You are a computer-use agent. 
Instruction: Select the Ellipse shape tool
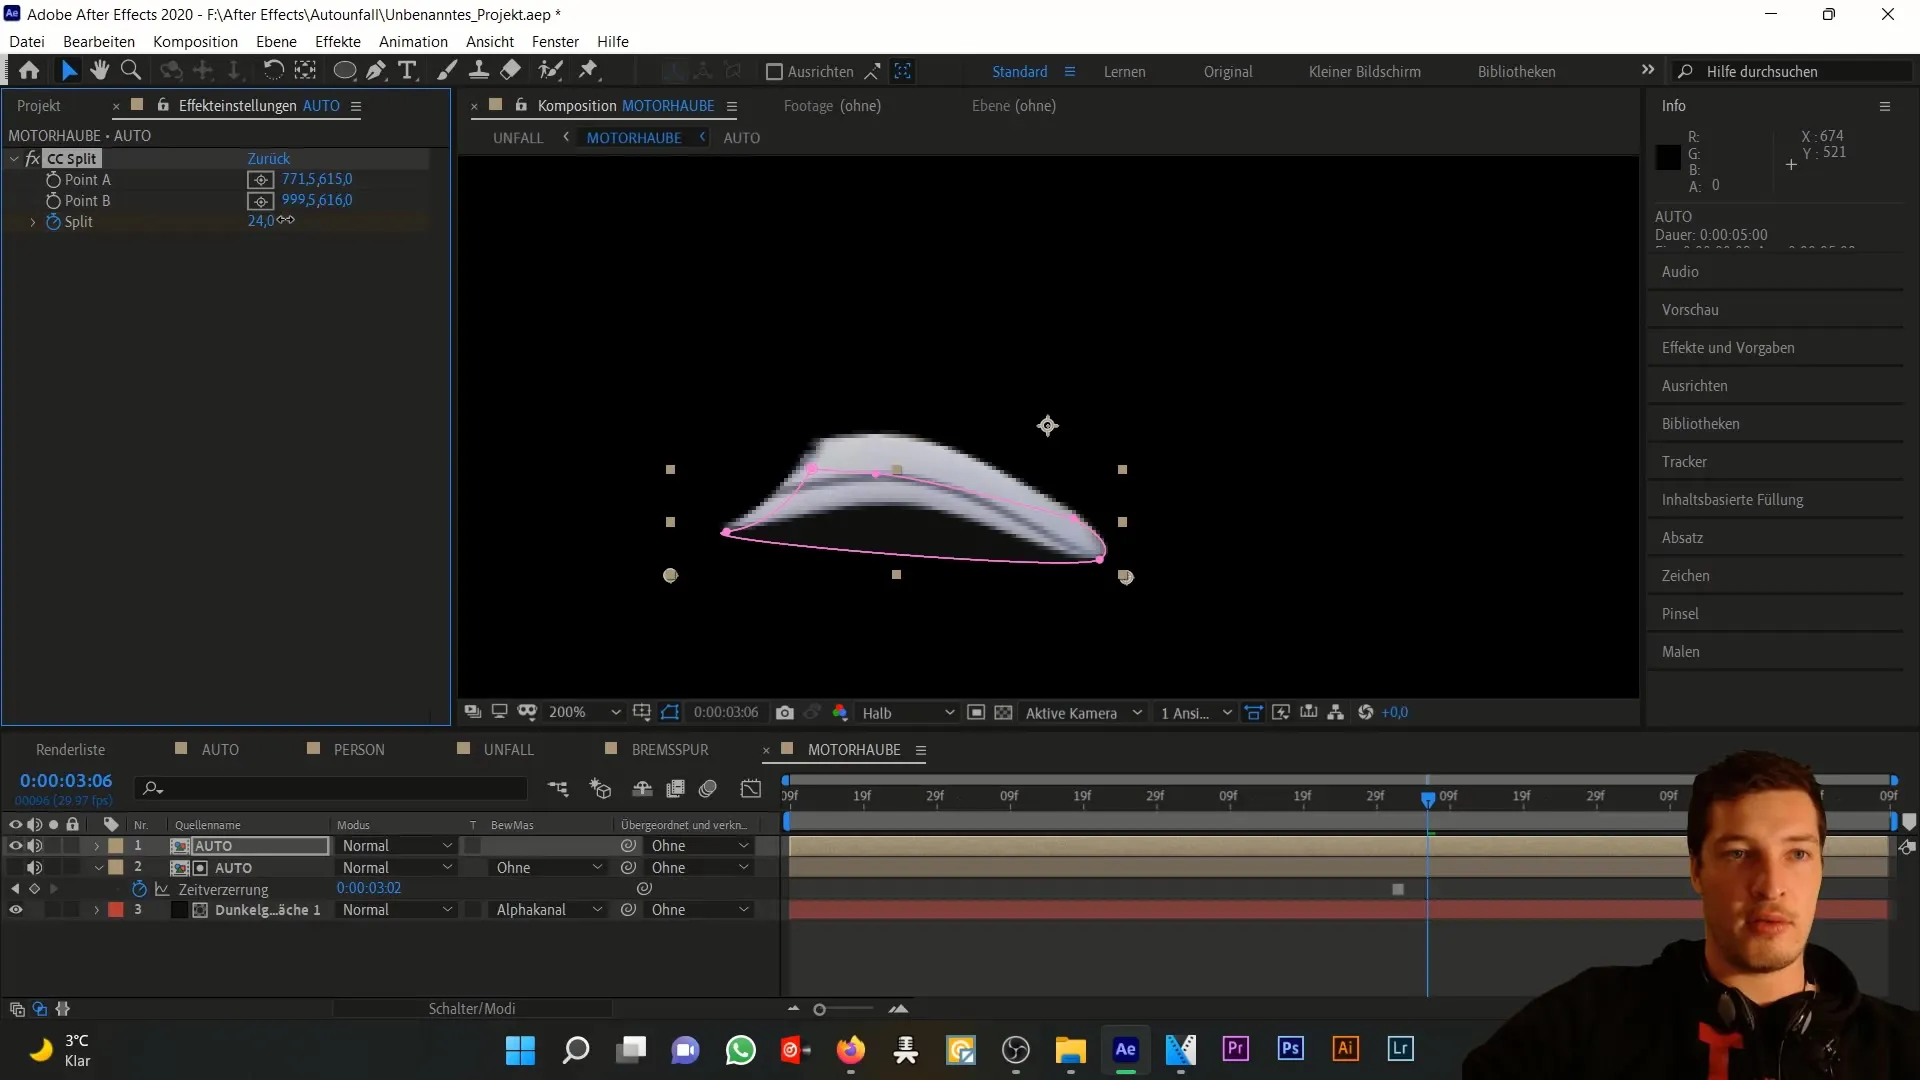point(344,71)
